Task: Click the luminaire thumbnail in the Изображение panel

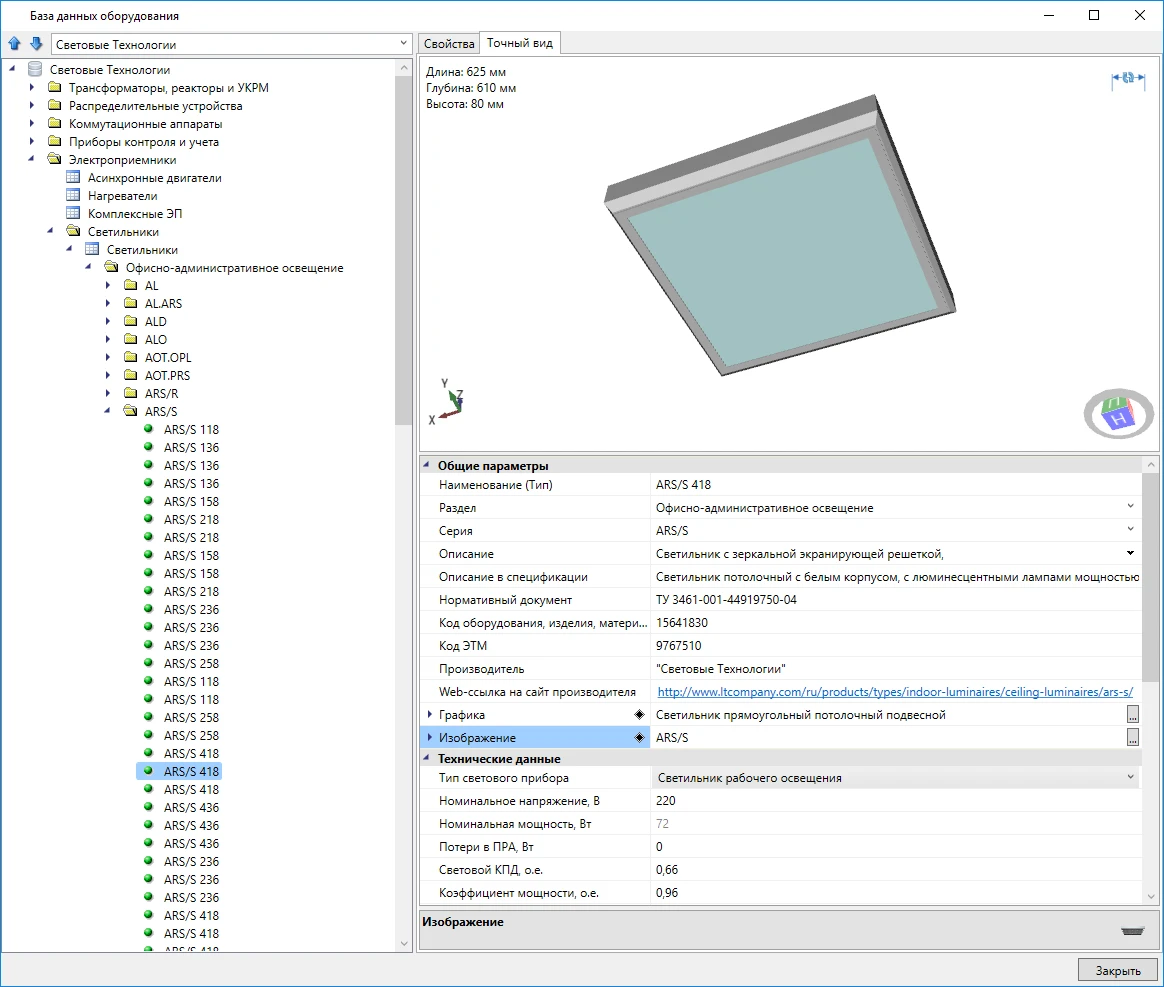Action: [1132, 930]
